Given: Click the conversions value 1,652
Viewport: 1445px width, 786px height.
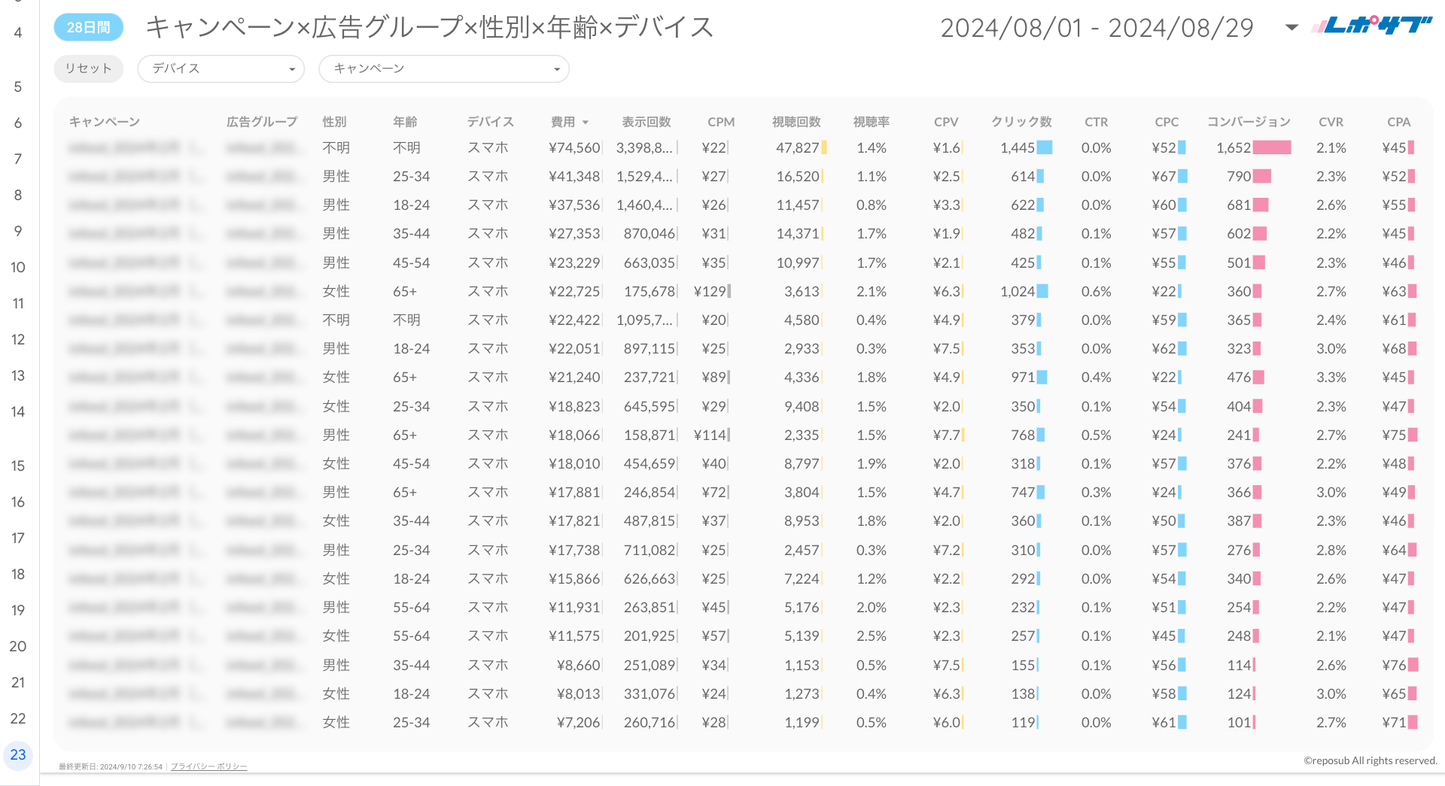Looking at the screenshot, I should click(1234, 148).
